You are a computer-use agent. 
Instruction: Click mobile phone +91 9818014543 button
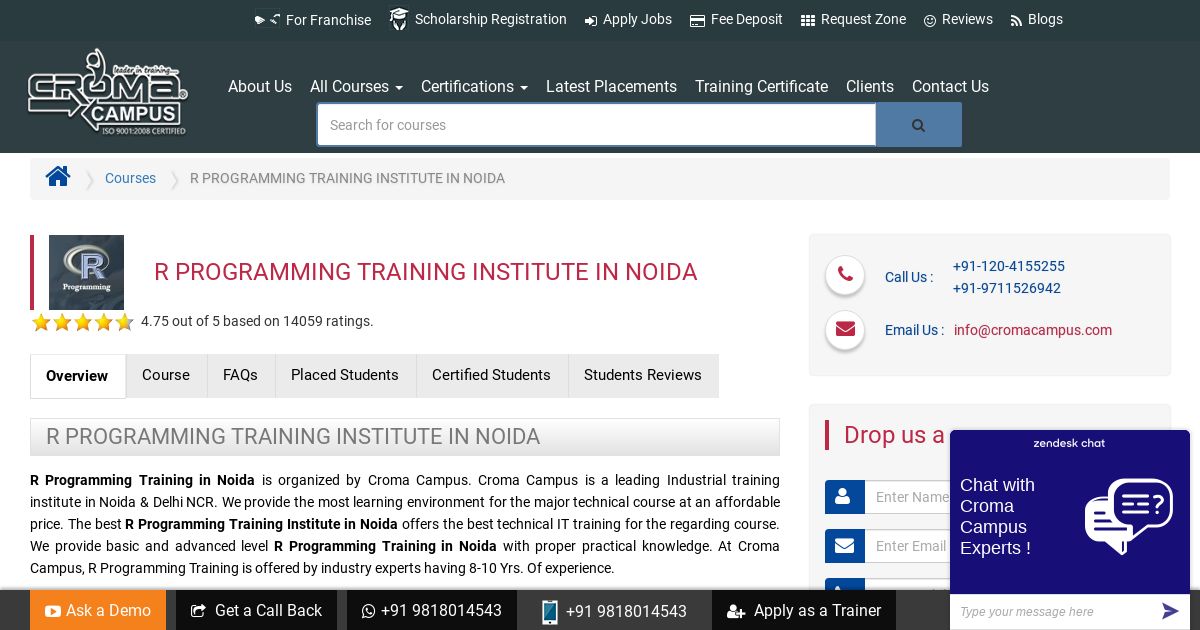[614, 610]
